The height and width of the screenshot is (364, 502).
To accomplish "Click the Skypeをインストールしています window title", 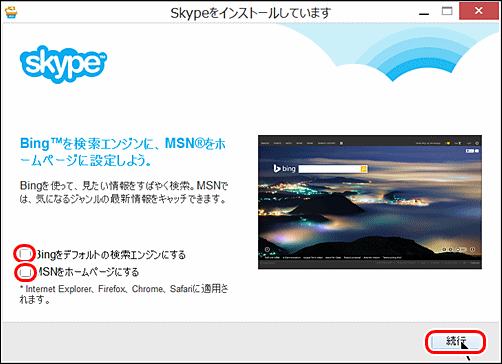I will 251,13.
